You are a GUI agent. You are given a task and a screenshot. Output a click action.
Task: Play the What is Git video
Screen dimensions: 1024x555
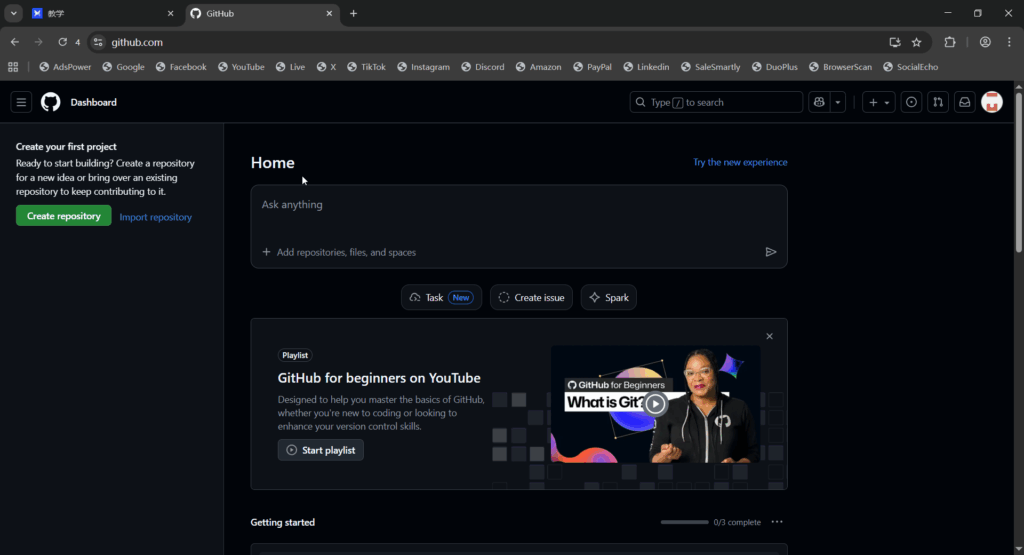pos(655,404)
